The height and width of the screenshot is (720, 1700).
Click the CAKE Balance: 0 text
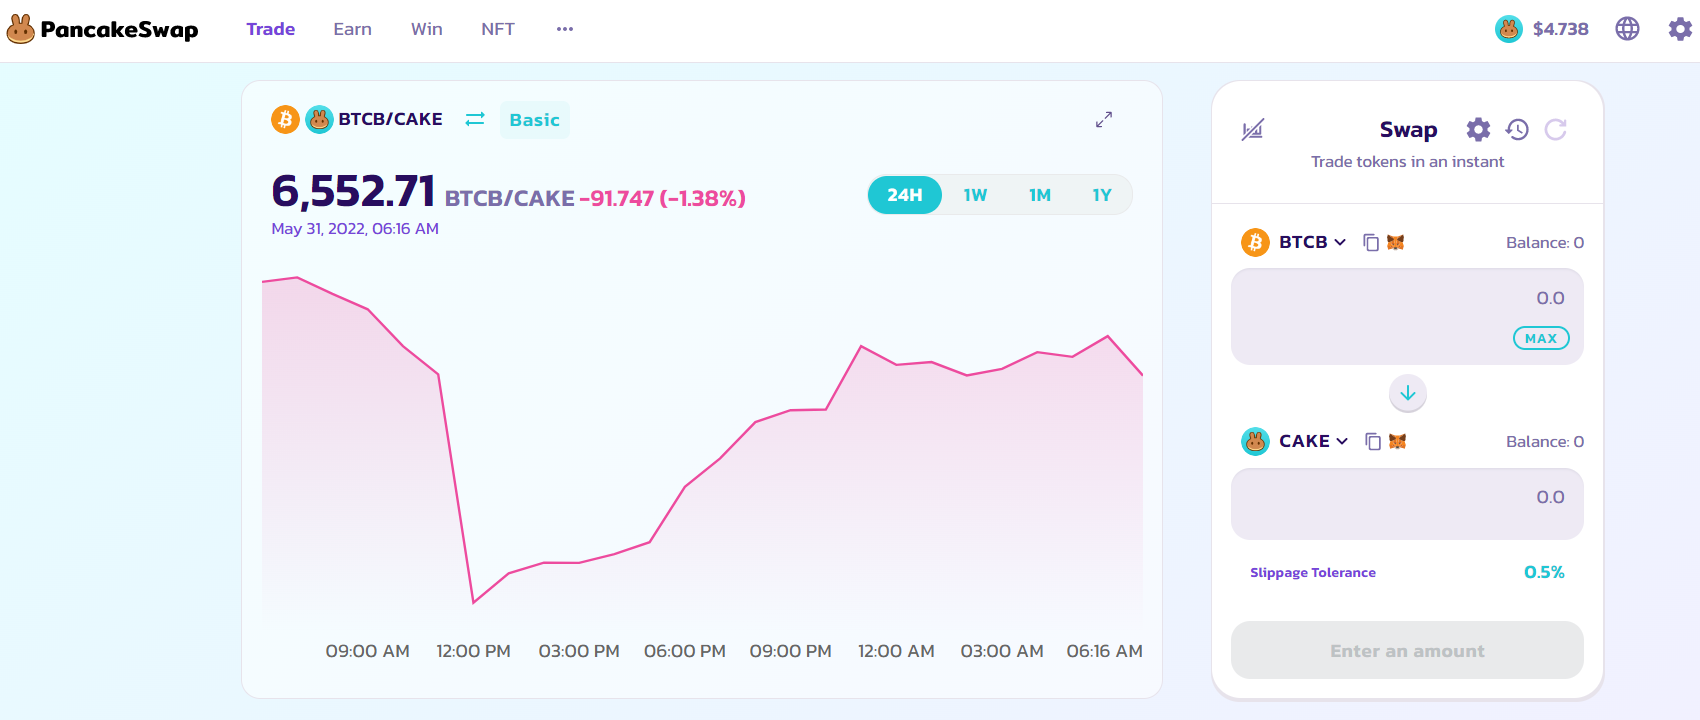(1545, 441)
